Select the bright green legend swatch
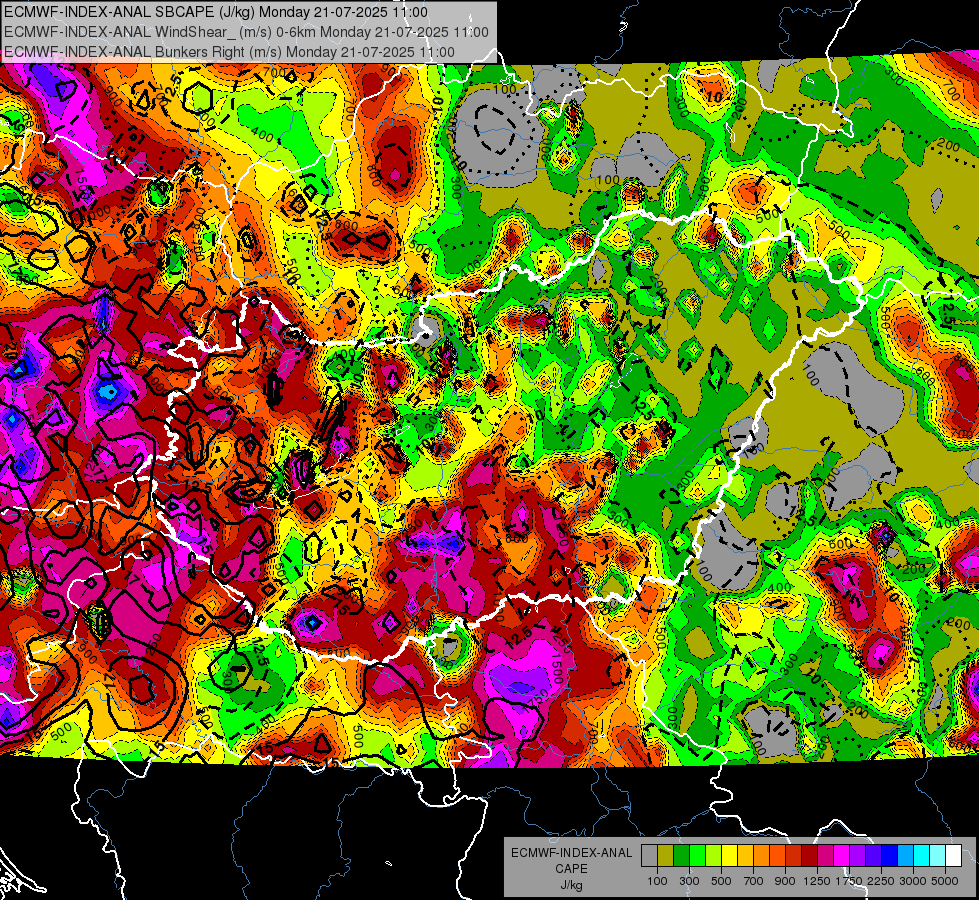The image size is (979, 900). tap(697, 856)
